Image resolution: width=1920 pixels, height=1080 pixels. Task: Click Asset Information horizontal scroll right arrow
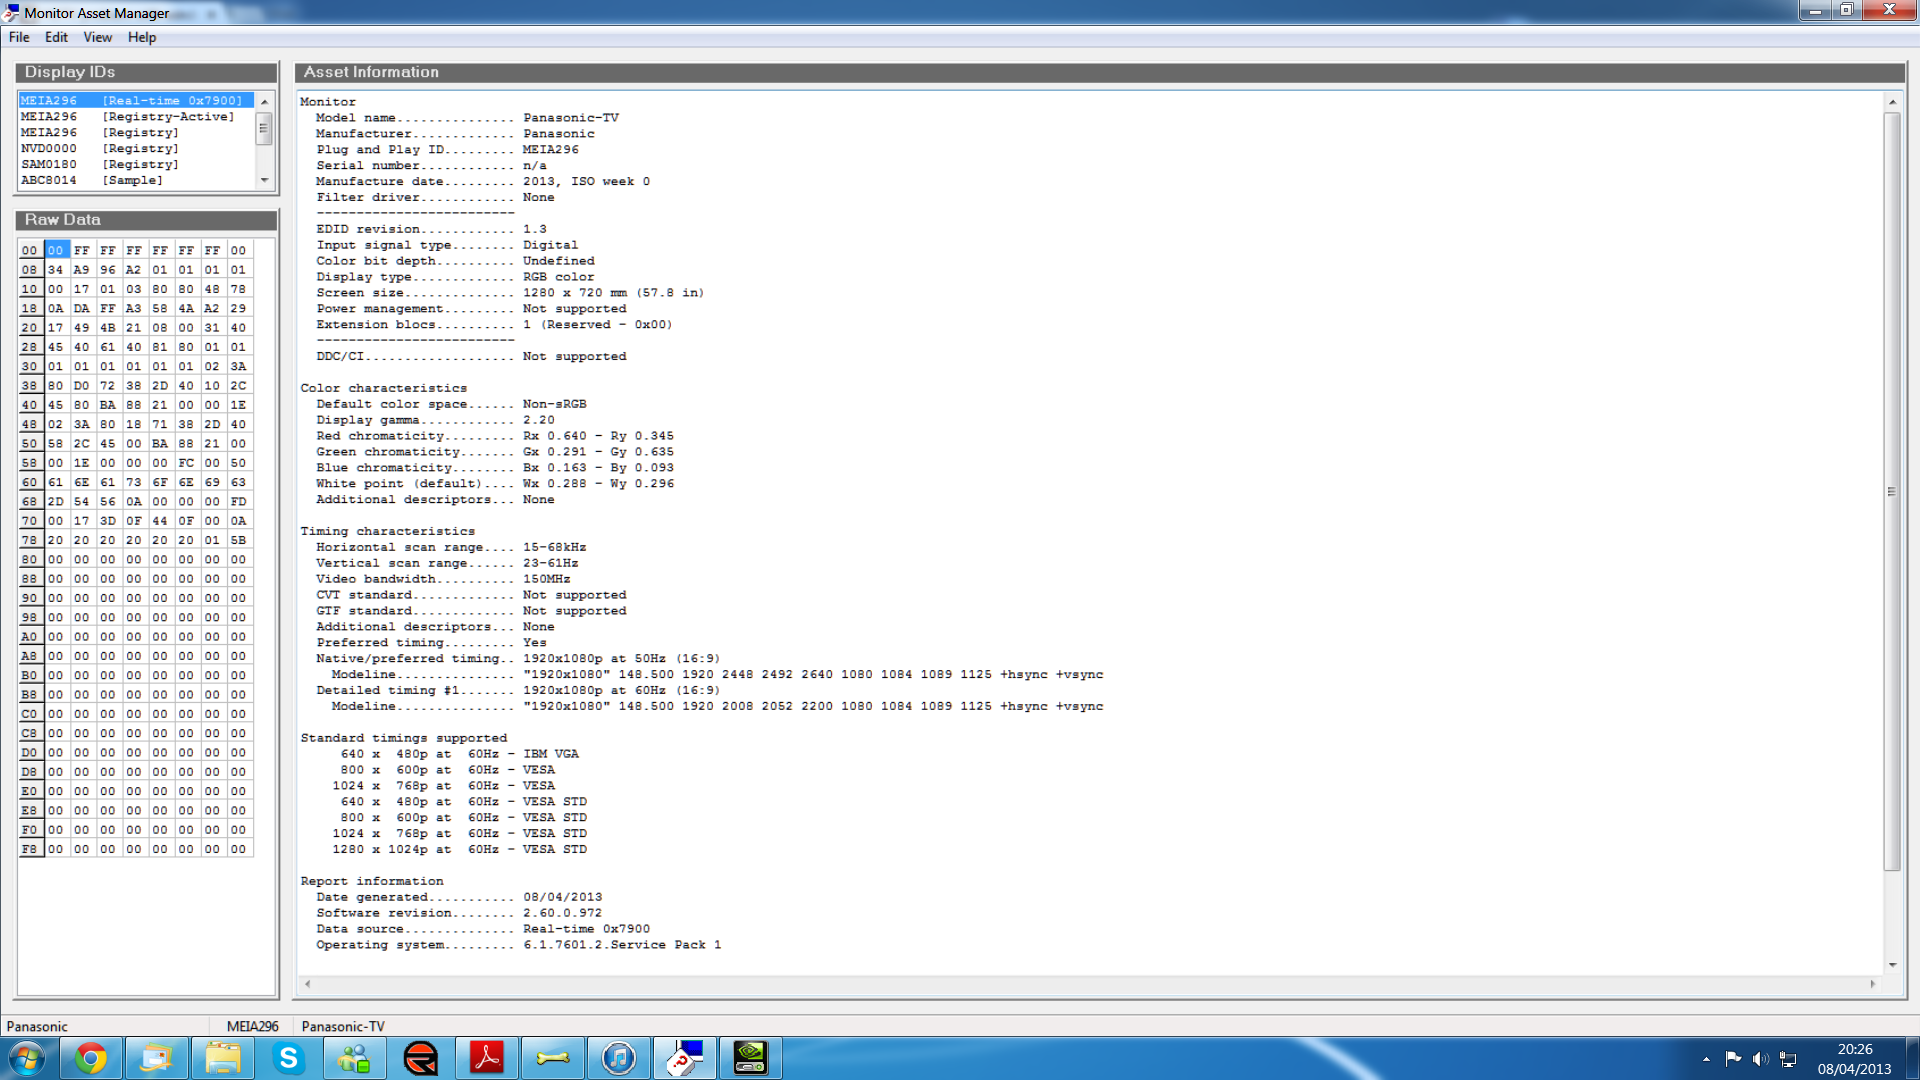point(1873,984)
